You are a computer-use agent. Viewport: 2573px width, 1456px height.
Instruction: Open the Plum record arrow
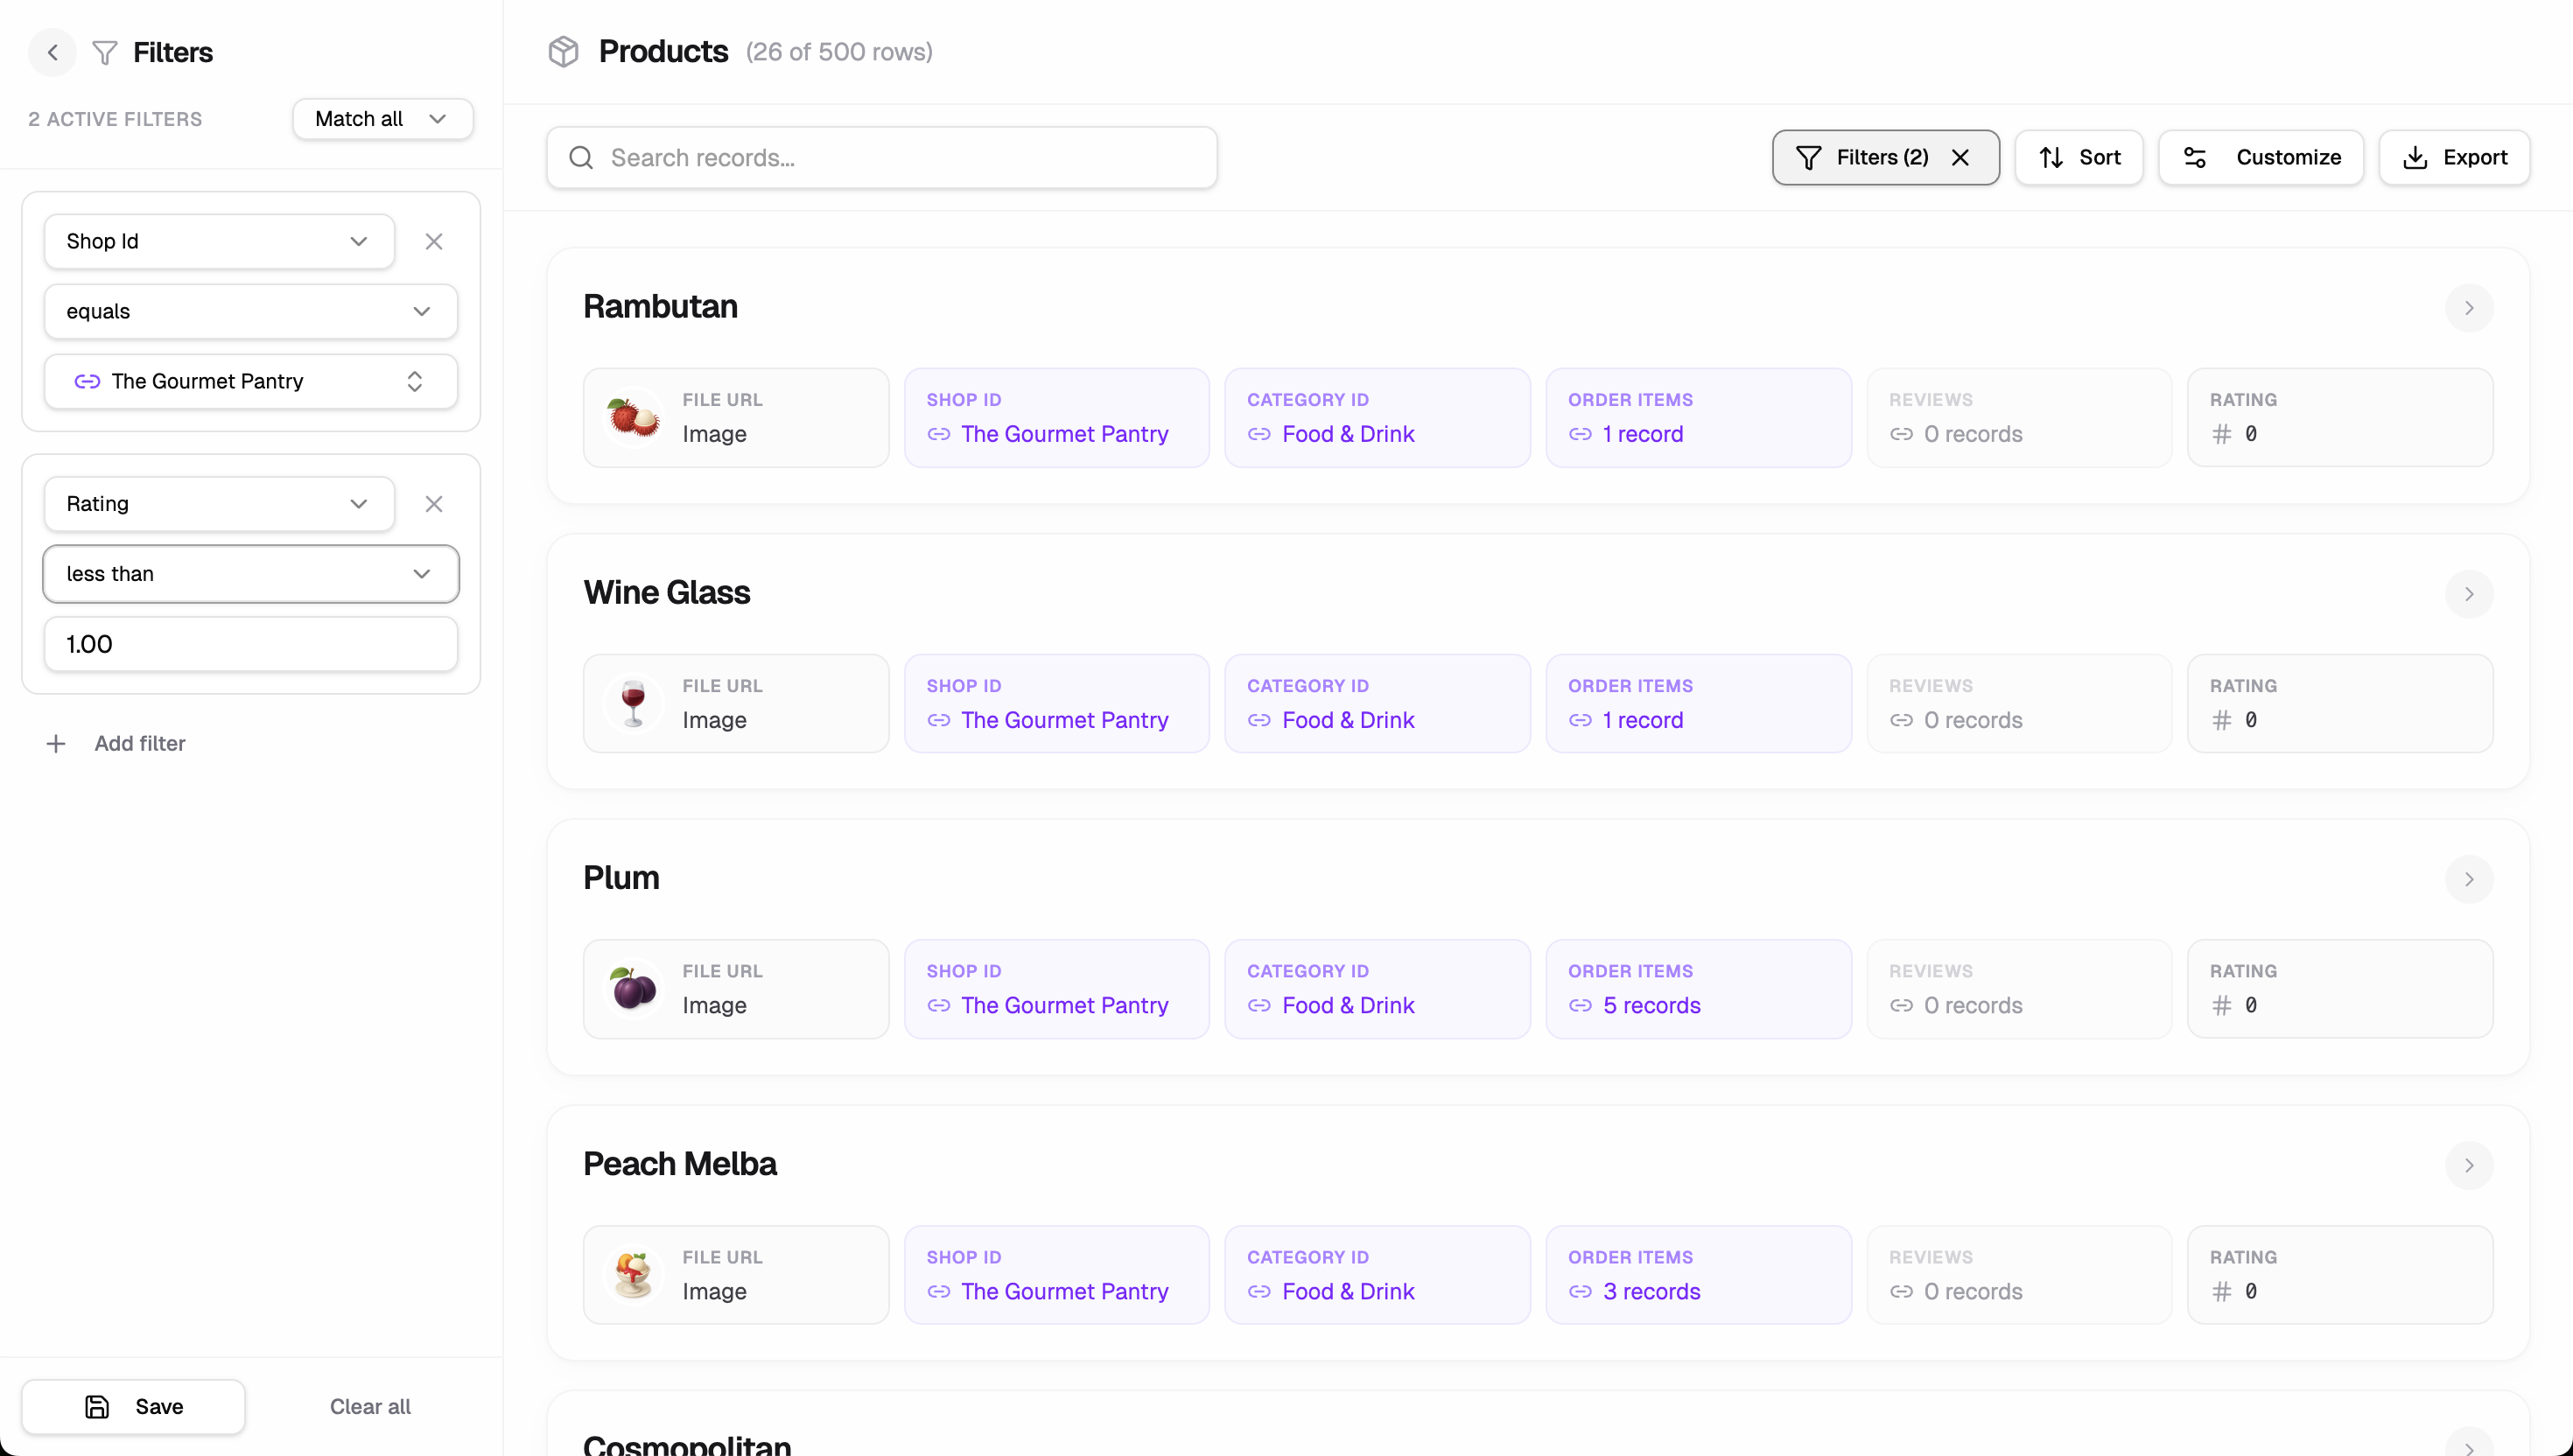click(x=2468, y=879)
